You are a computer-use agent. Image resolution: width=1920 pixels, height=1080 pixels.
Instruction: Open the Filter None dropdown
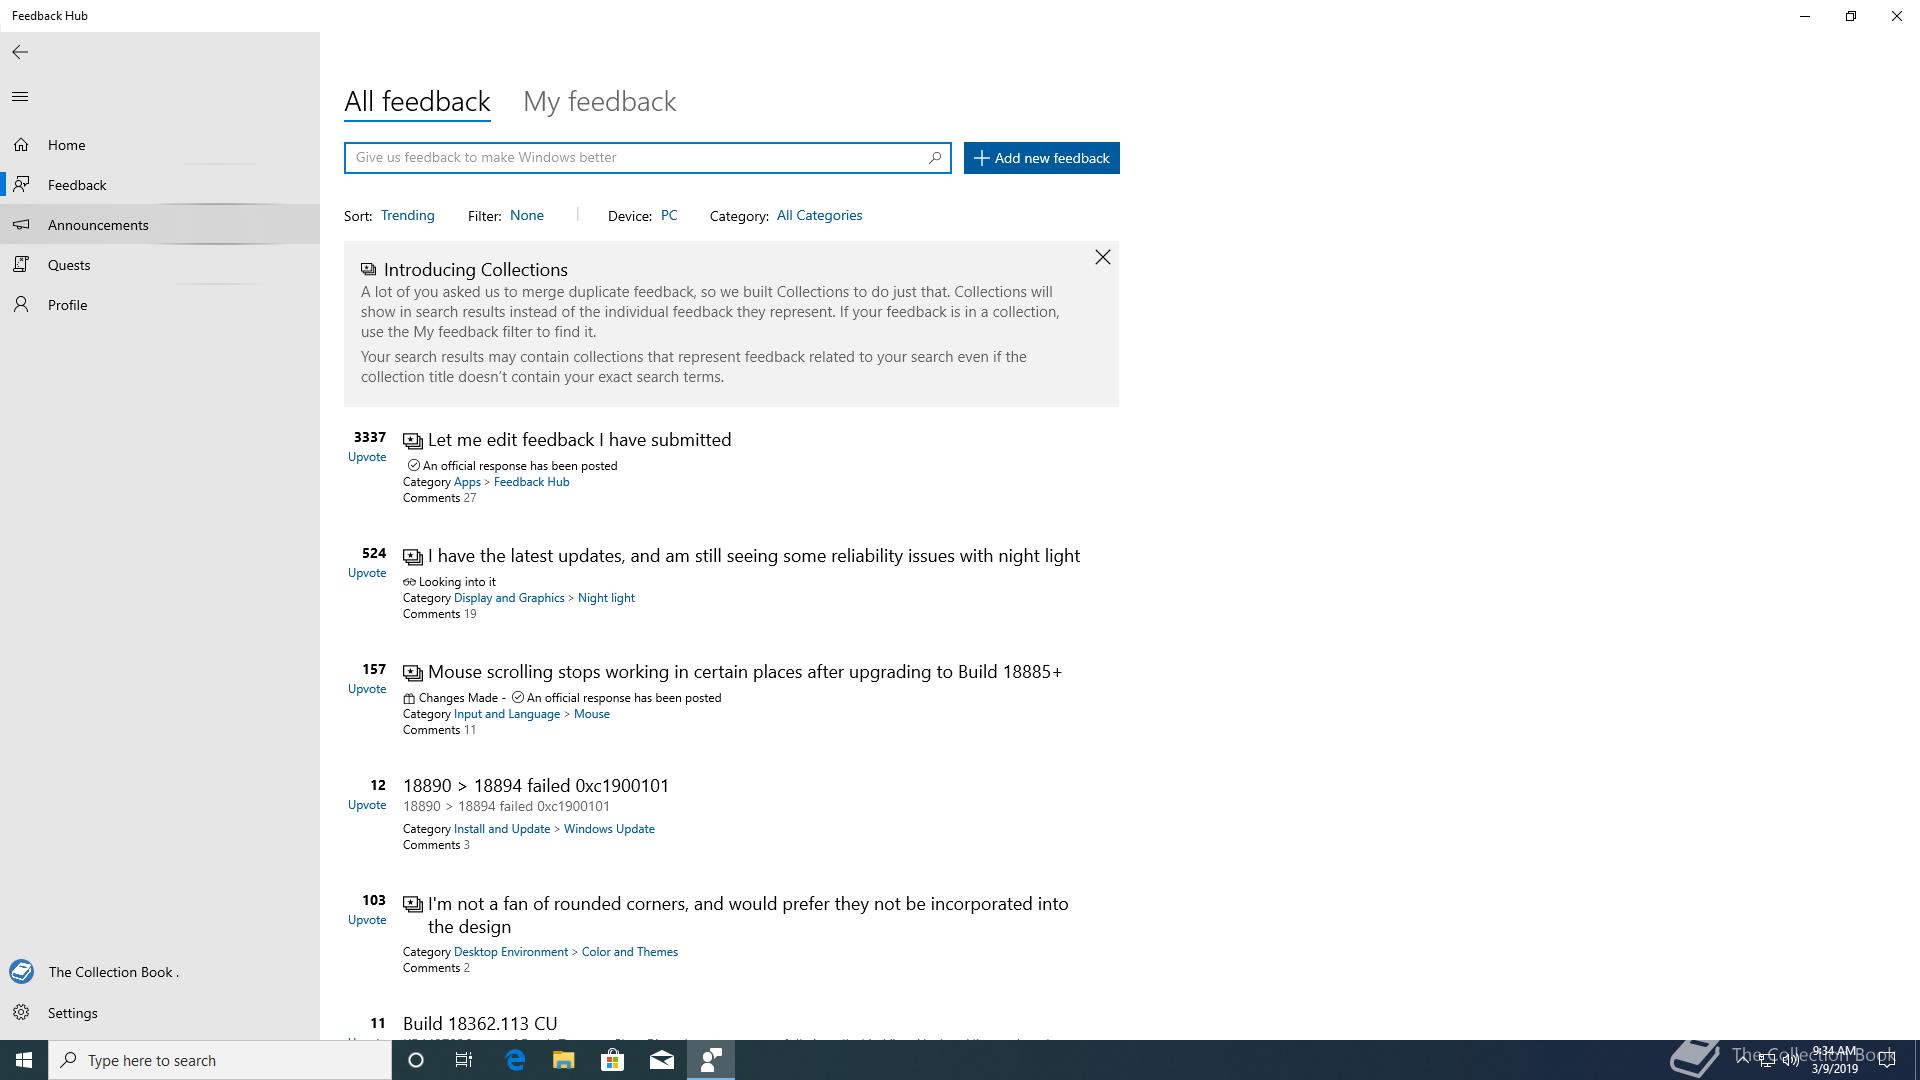coord(527,216)
